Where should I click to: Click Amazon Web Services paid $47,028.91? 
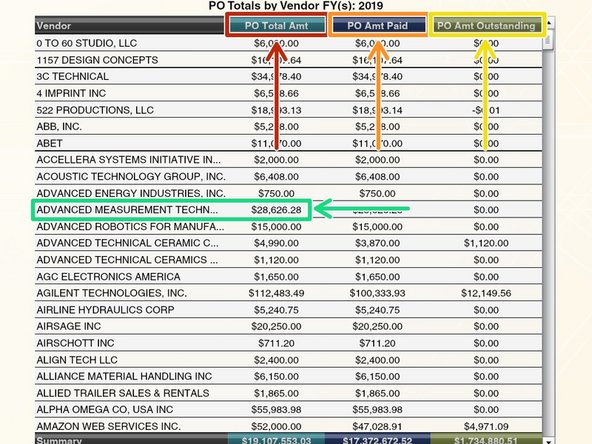378,427
